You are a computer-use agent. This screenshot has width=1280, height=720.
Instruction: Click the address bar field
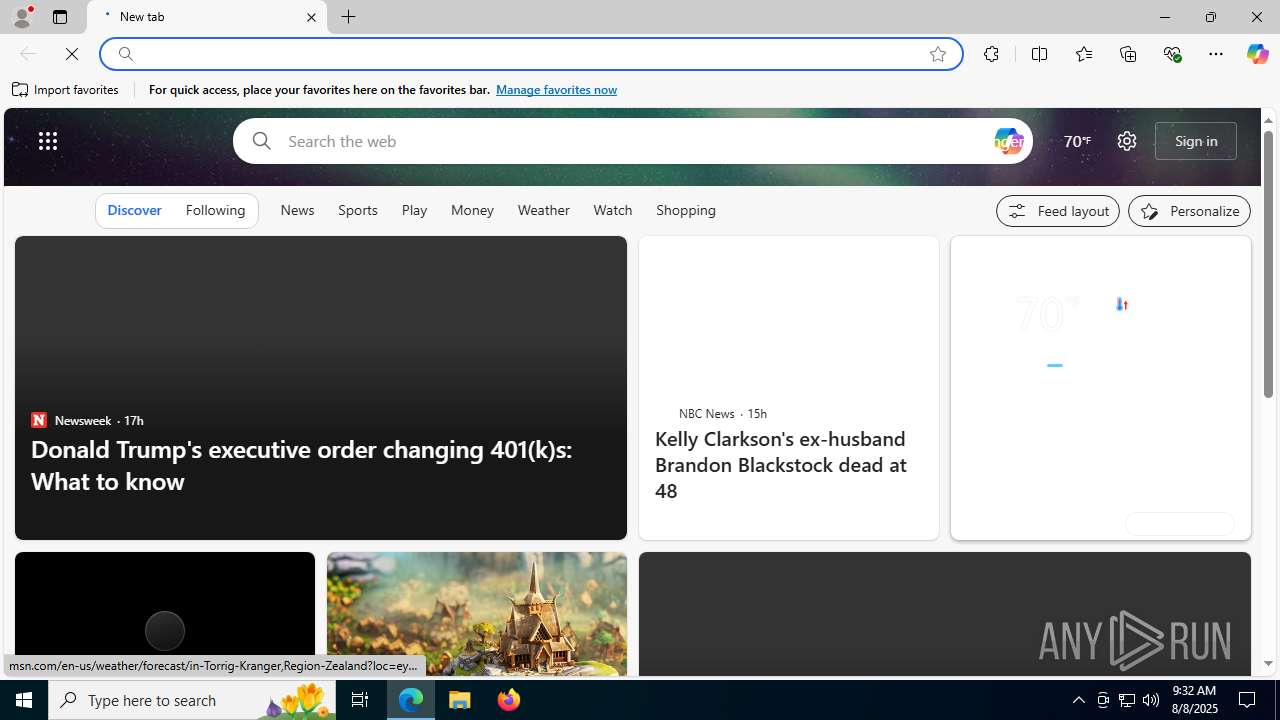point(530,54)
